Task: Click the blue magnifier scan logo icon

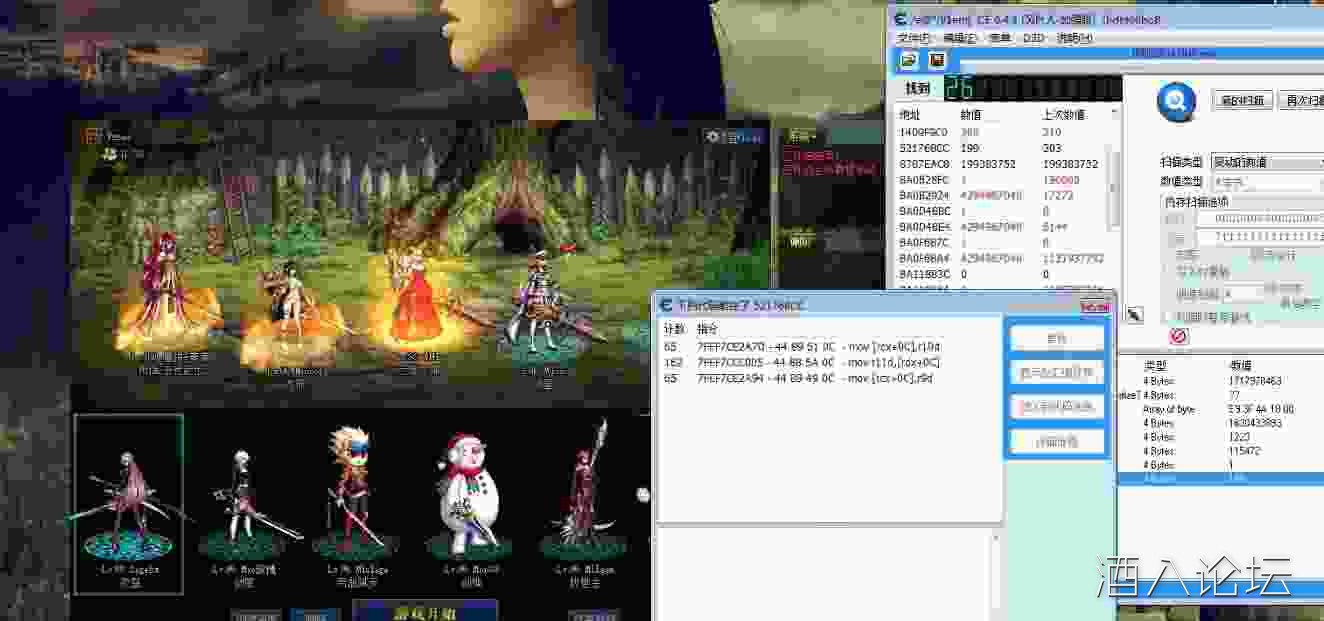Action: point(1176,101)
